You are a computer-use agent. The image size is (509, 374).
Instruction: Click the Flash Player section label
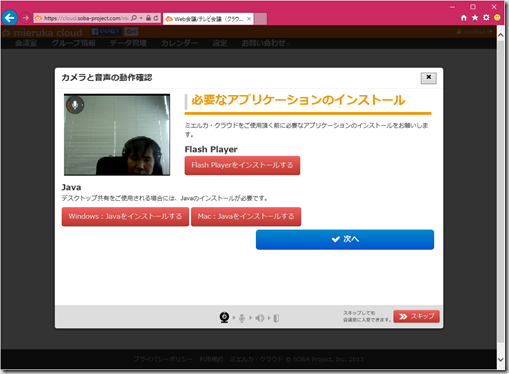coord(211,149)
